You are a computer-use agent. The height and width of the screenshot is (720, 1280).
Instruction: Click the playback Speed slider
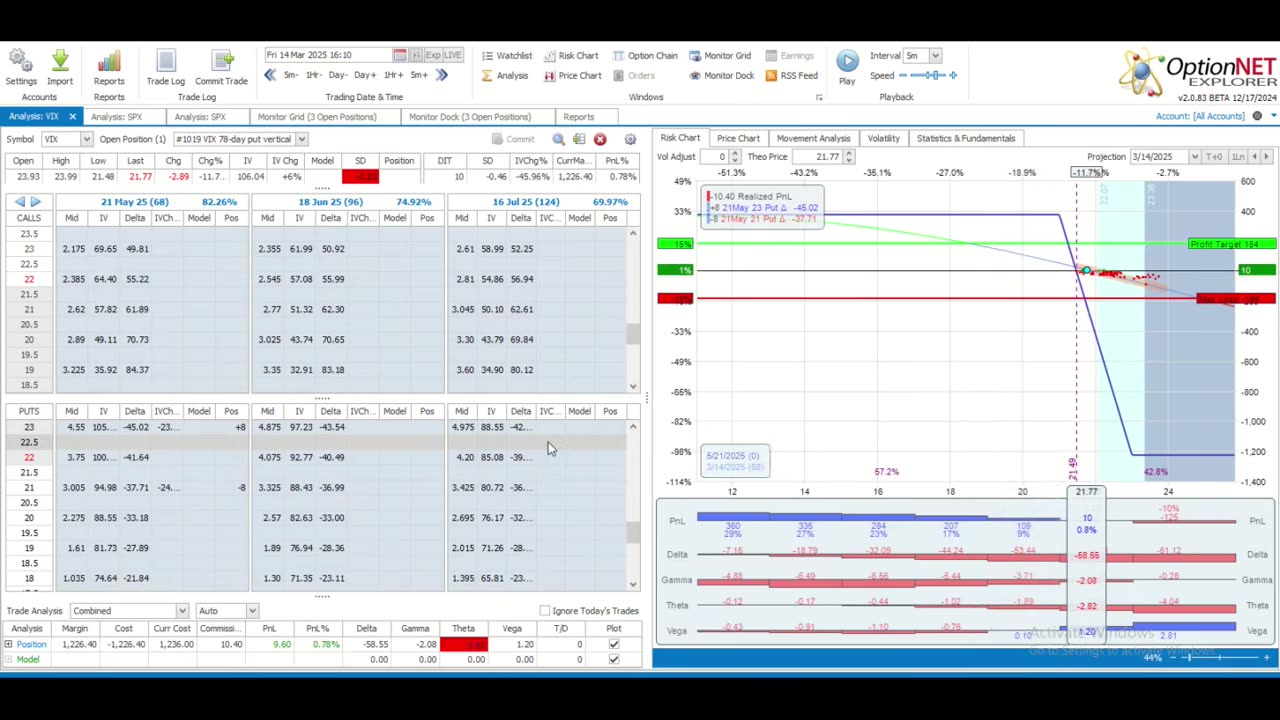930,75
